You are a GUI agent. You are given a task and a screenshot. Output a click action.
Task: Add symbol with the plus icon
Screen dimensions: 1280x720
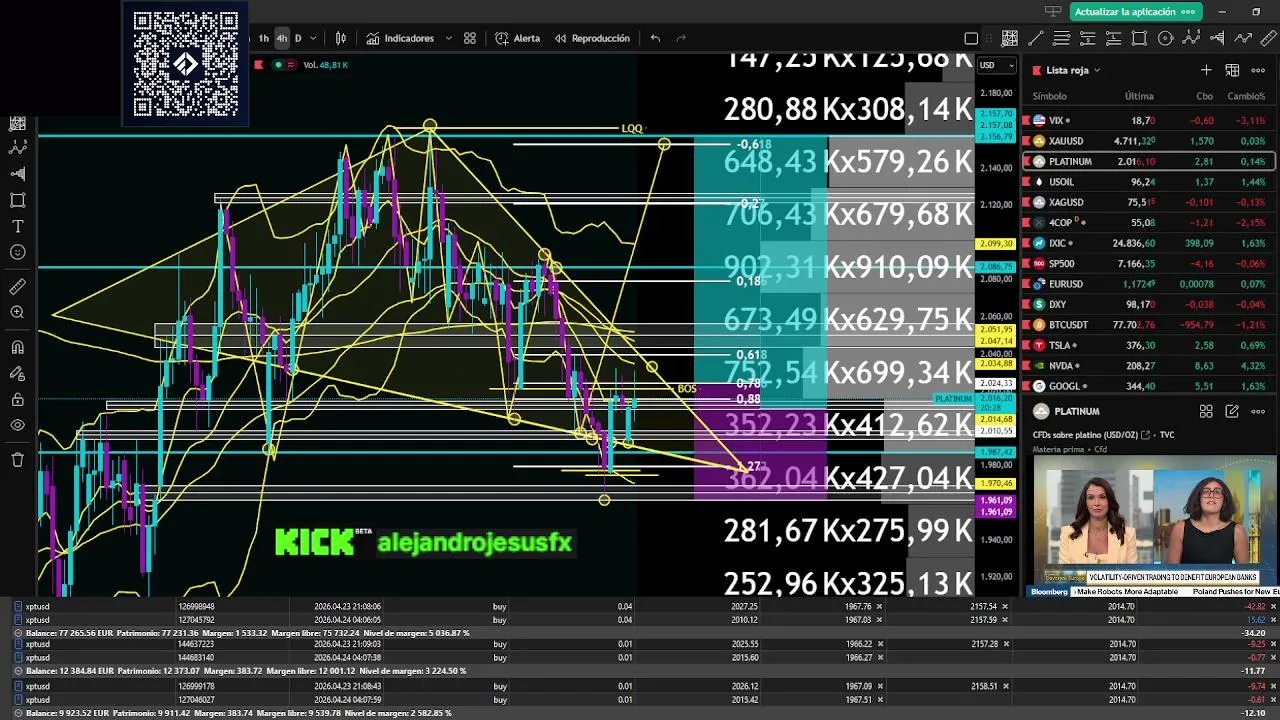pos(1206,70)
